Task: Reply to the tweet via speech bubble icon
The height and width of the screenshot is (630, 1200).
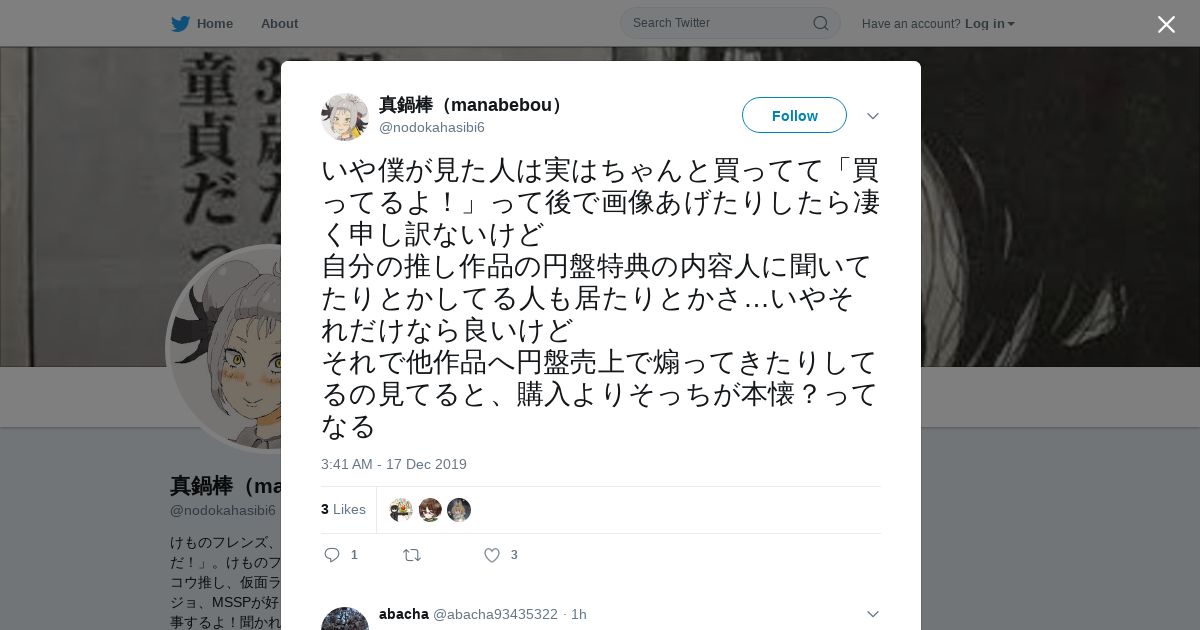Action: [x=333, y=555]
